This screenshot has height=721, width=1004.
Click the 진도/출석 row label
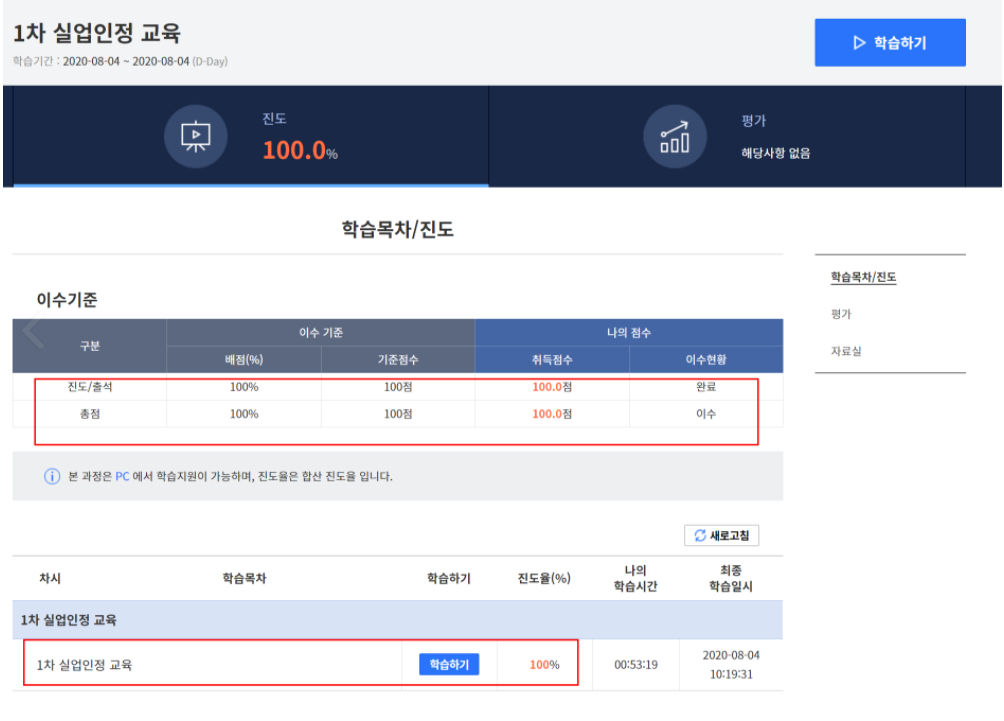90,387
